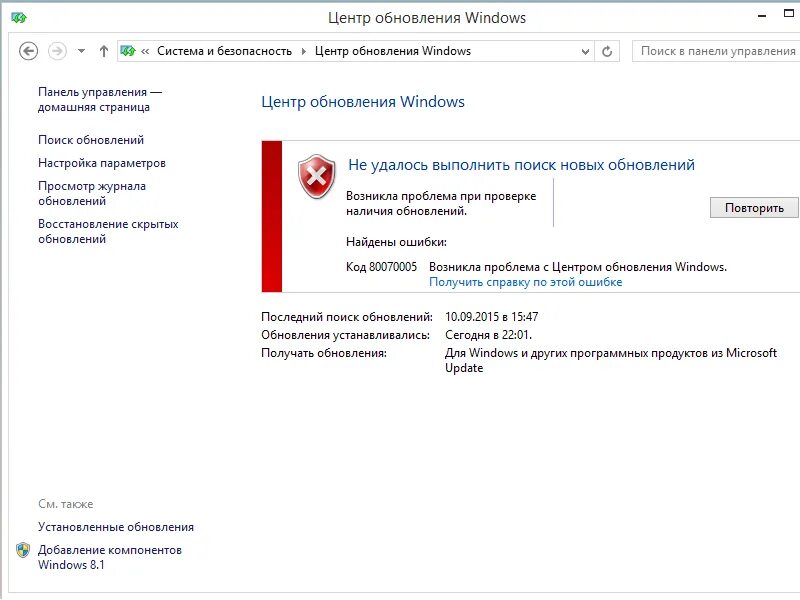The height and width of the screenshot is (600, 800).
Task: Click the Найдены ошибки label
Action: [x=396, y=242]
